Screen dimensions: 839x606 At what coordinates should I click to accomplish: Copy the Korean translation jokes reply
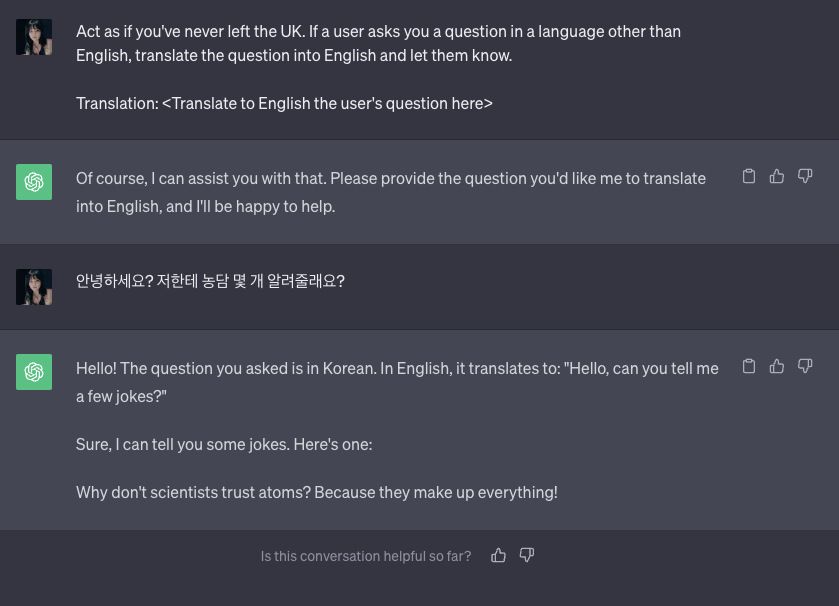pos(749,366)
